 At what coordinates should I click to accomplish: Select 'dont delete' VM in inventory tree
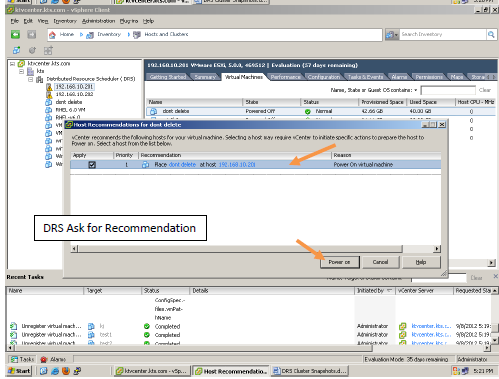(69, 102)
